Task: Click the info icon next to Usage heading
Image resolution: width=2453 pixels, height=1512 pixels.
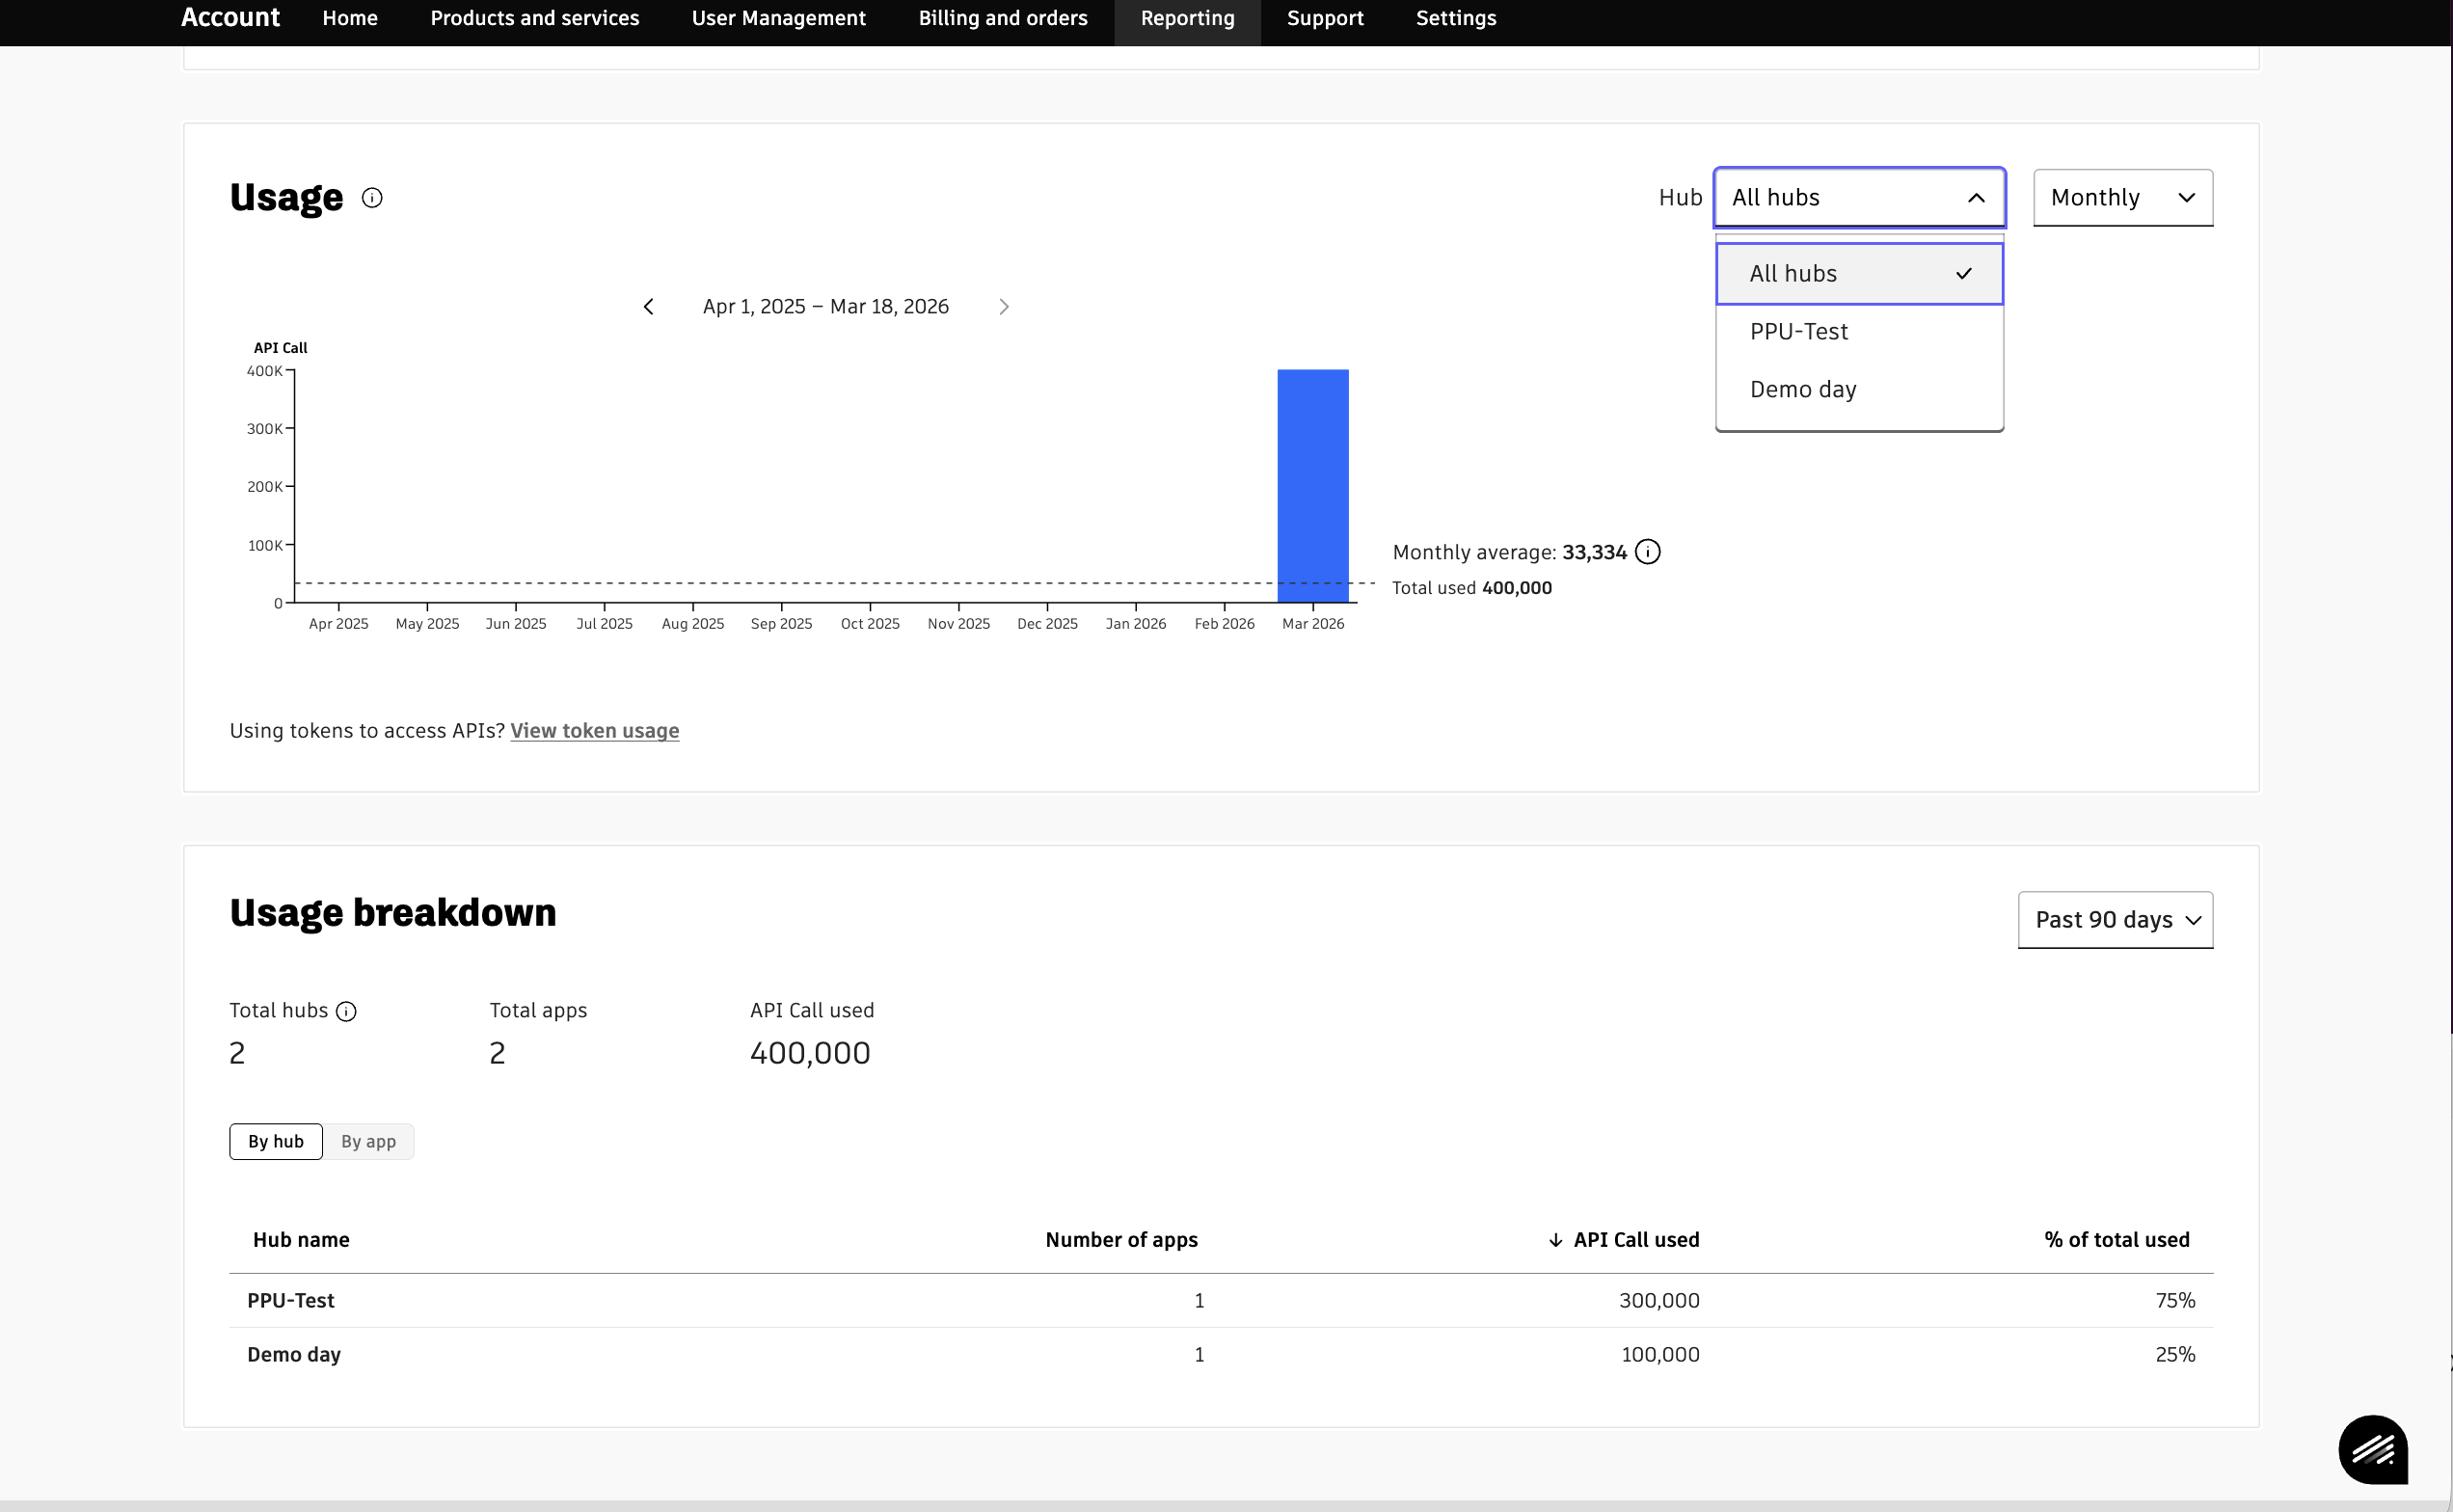Action: (372, 198)
